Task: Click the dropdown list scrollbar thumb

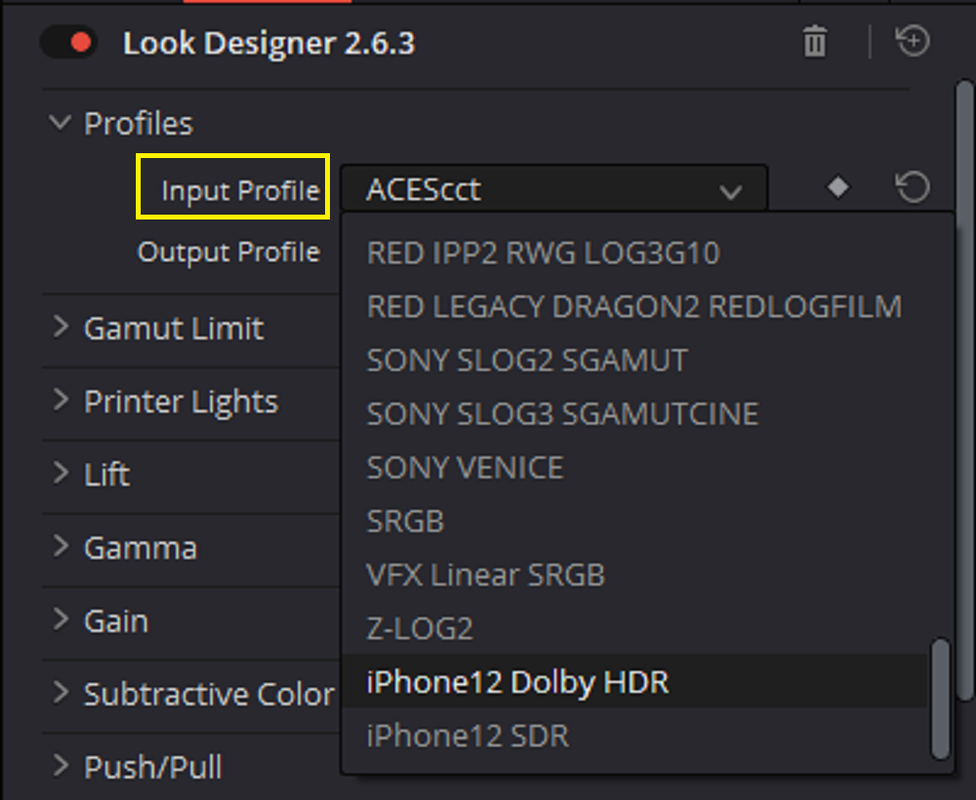Action: (941, 699)
